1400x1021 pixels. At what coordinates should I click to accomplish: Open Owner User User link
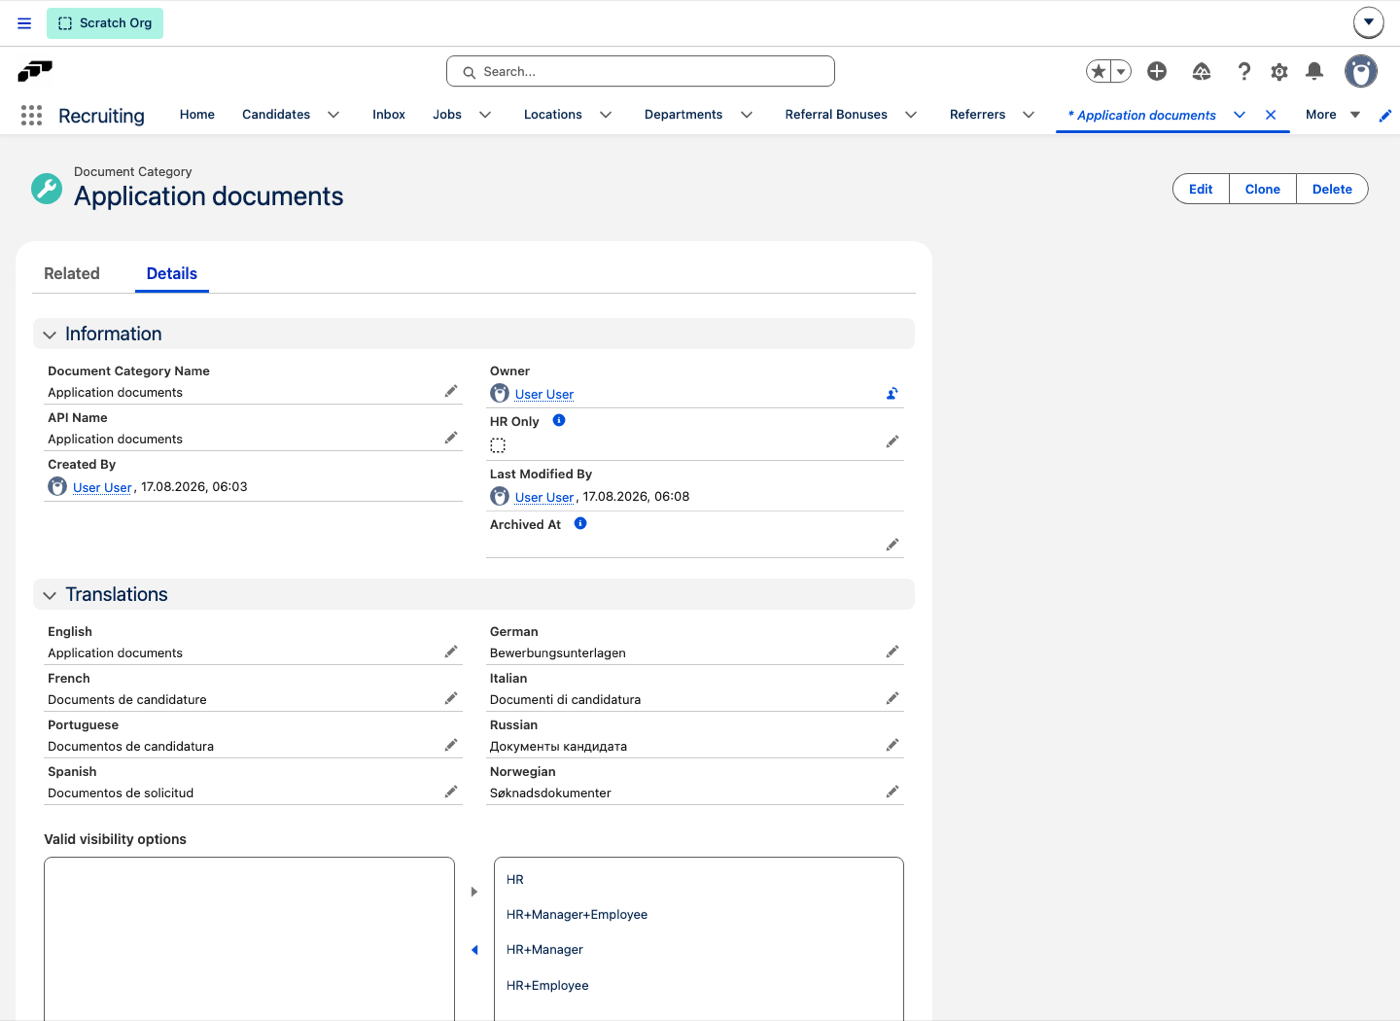click(x=544, y=394)
